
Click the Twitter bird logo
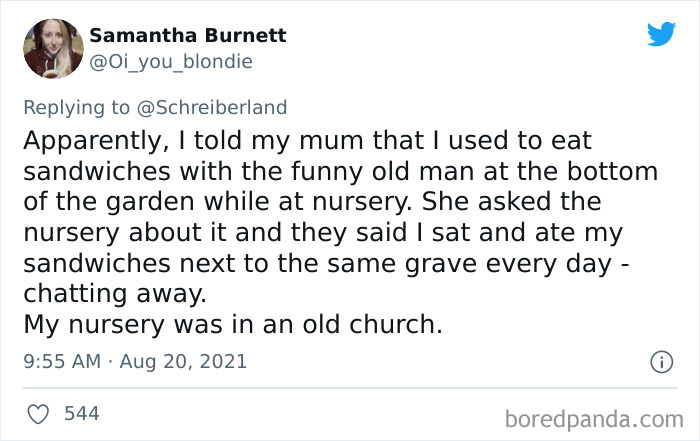[x=661, y=34]
